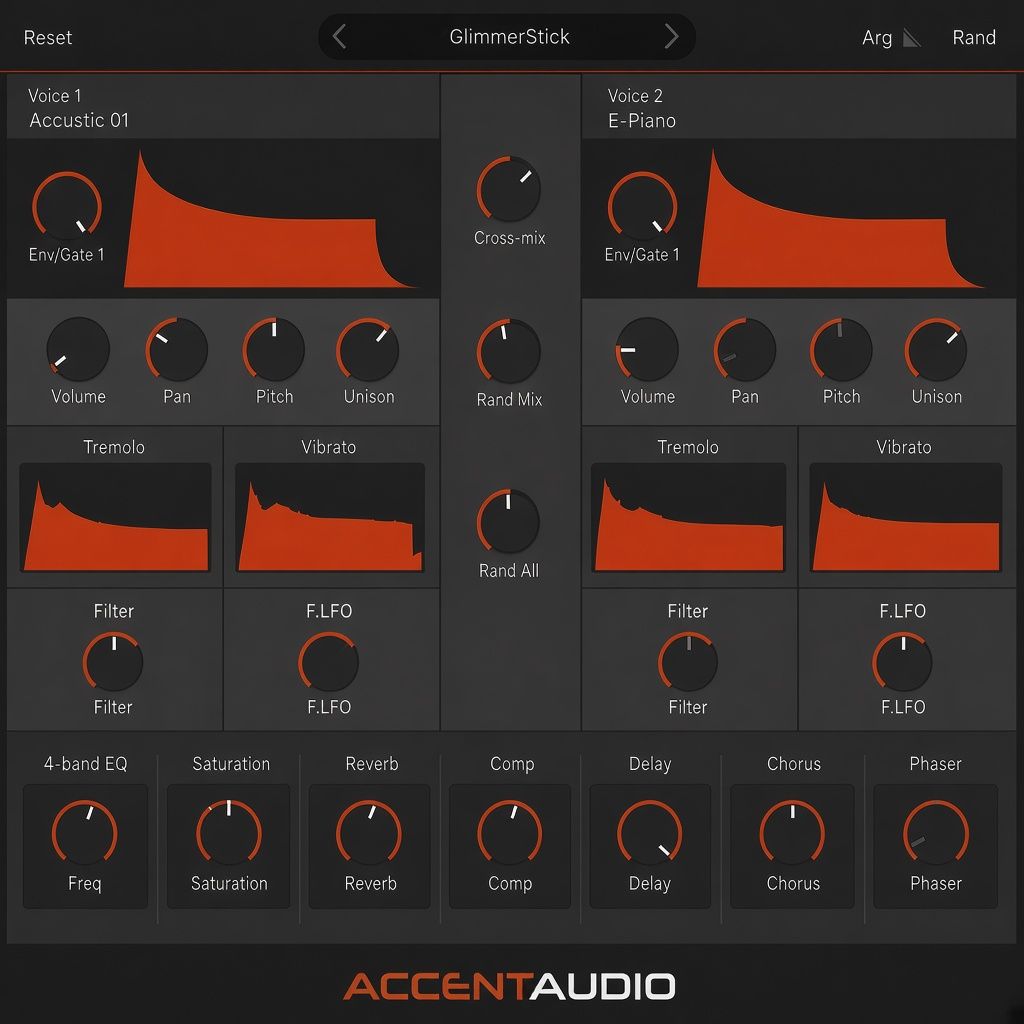The height and width of the screenshot is (1024, 1024).
Task: Click the Reverb effect knob
Action: click(x=369, y=833)
